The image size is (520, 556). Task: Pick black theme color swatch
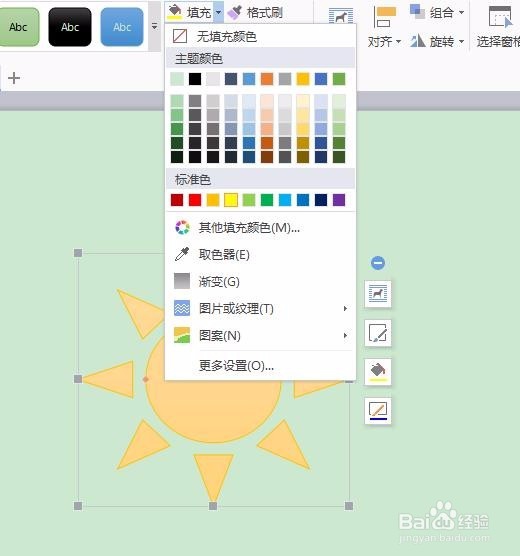tap(195, 79)
